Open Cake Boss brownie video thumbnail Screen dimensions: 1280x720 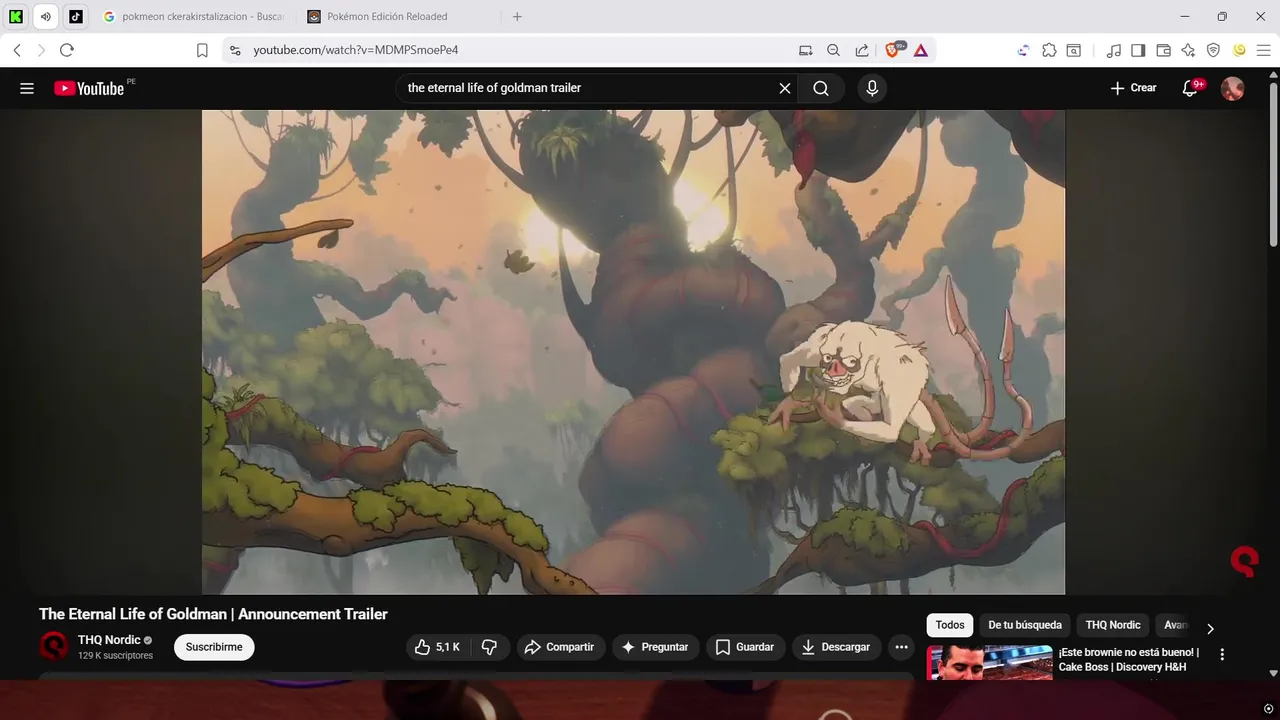pos(989,662)
